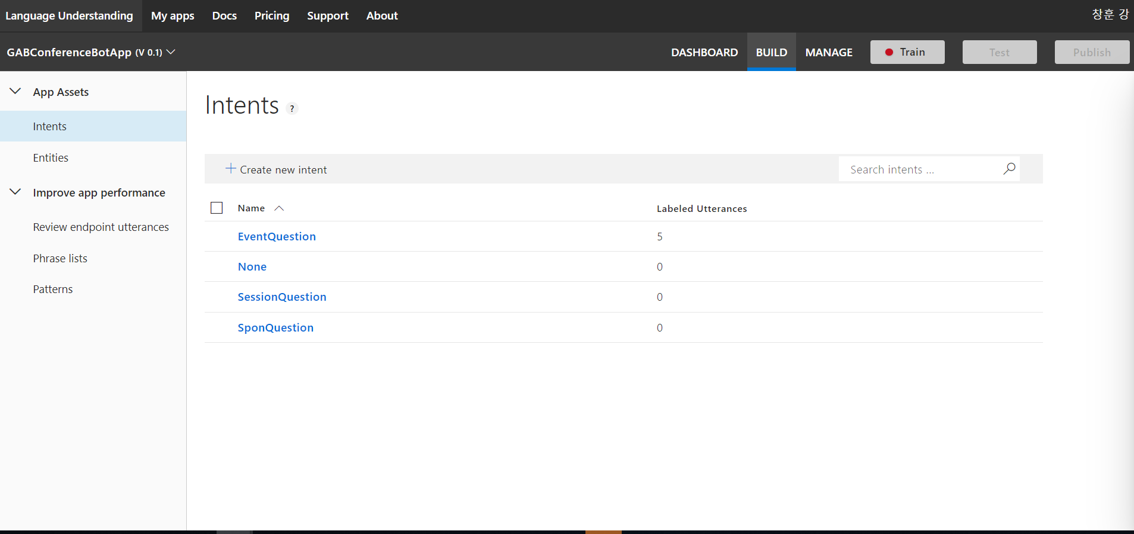Switch to the DASHBOARD tab

704,52
